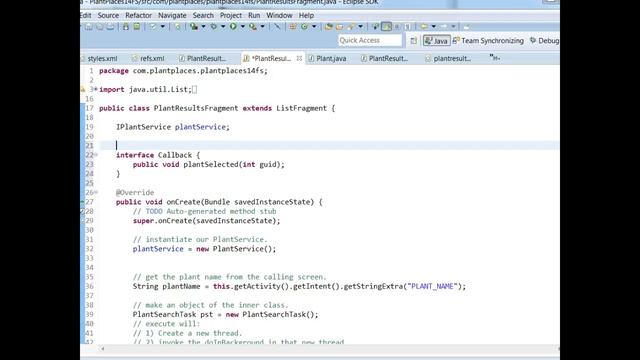Click the Previous Annotation arrow icon
The width and height of the screenshot is (640, 360).
point(444,27)
